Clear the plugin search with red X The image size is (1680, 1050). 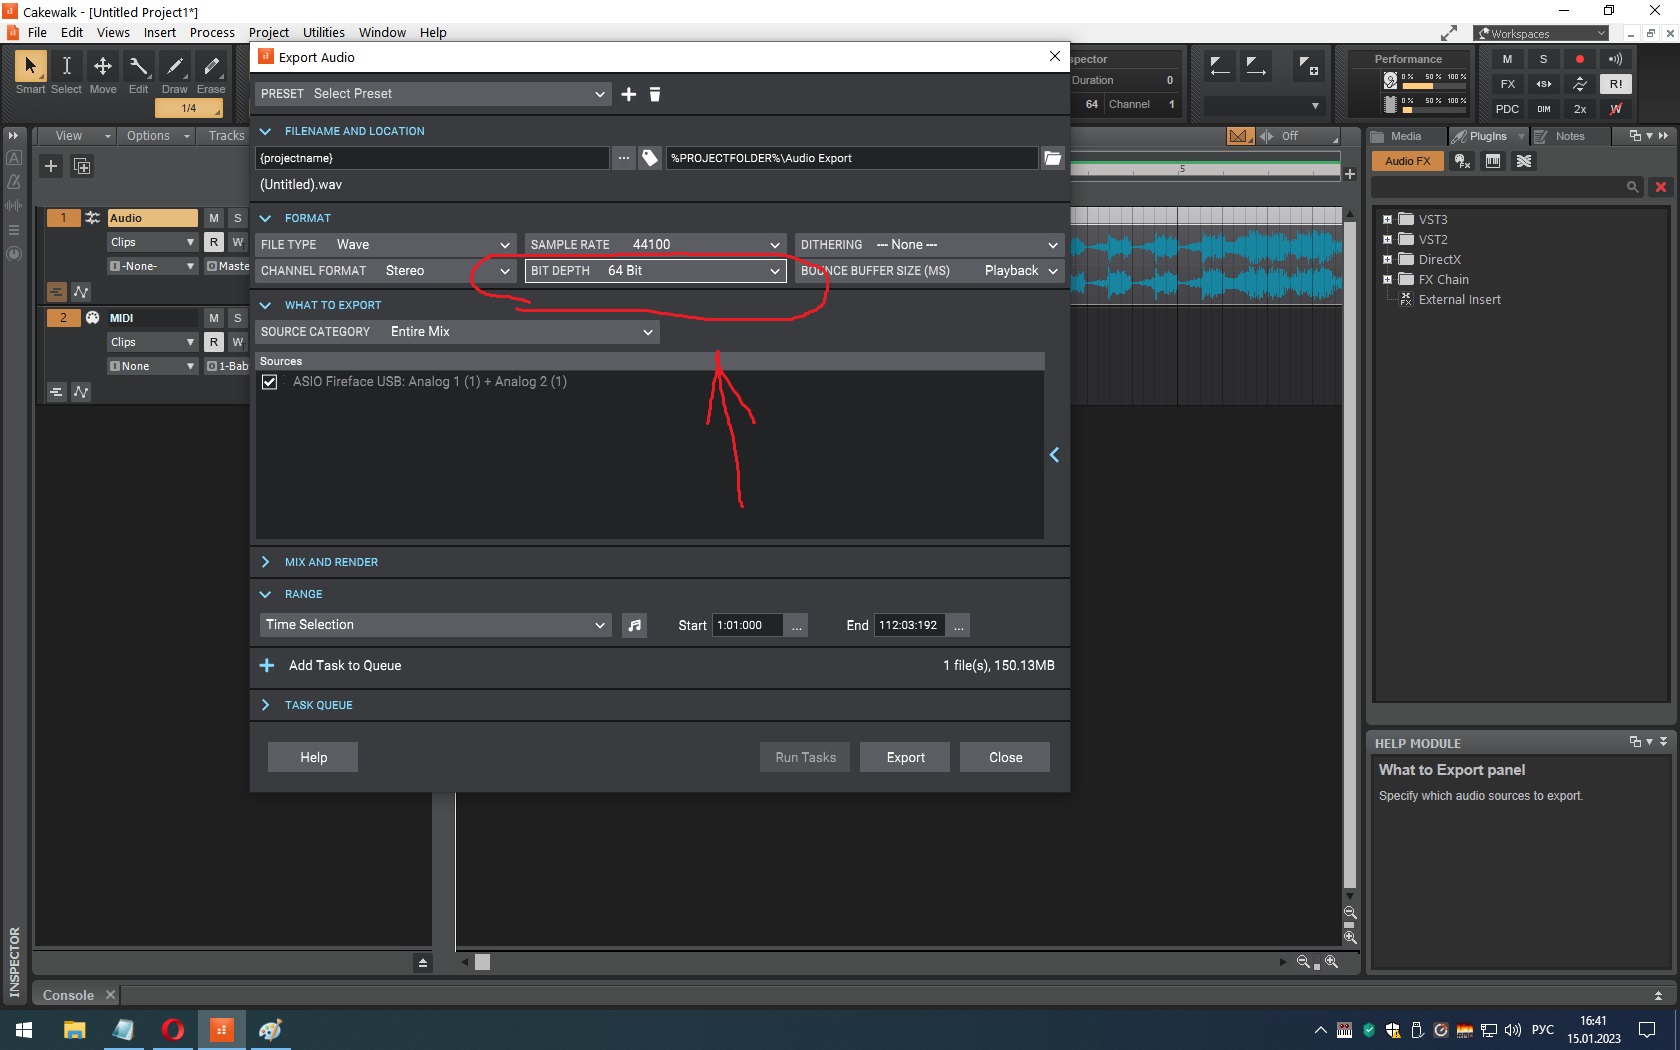[x=1661, y=187]
